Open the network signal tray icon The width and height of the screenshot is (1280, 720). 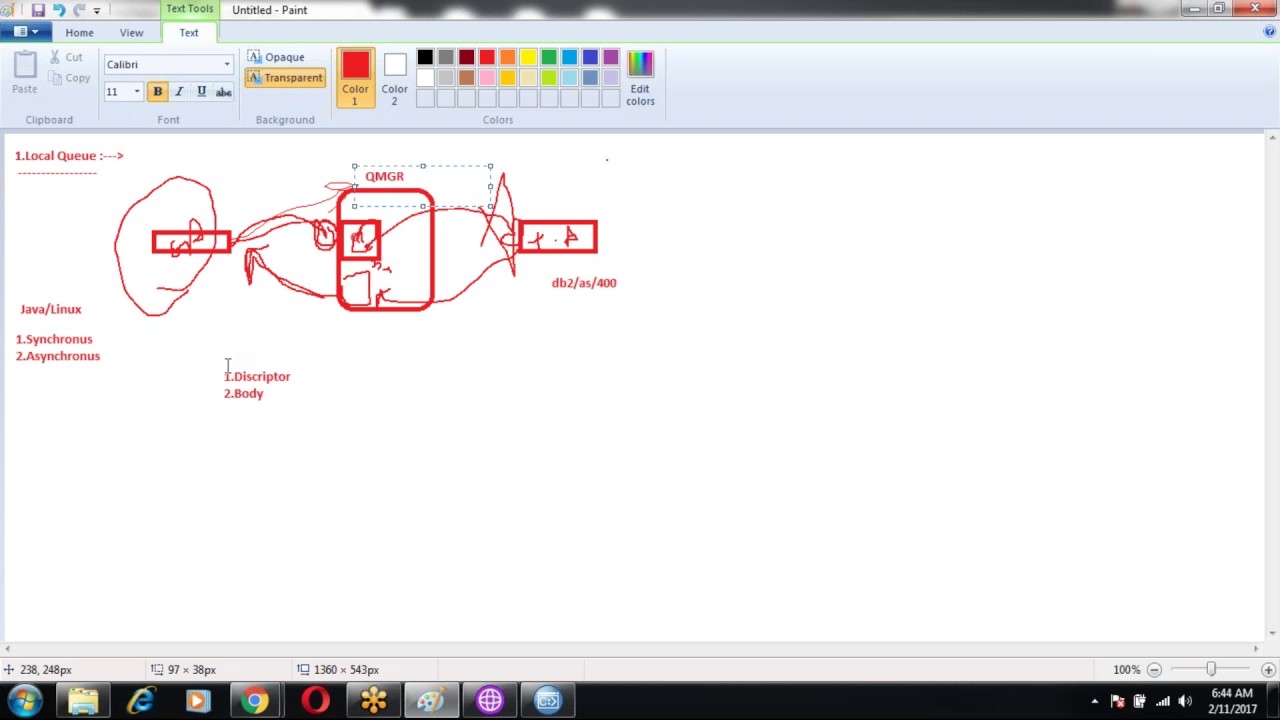(1163, 701)
